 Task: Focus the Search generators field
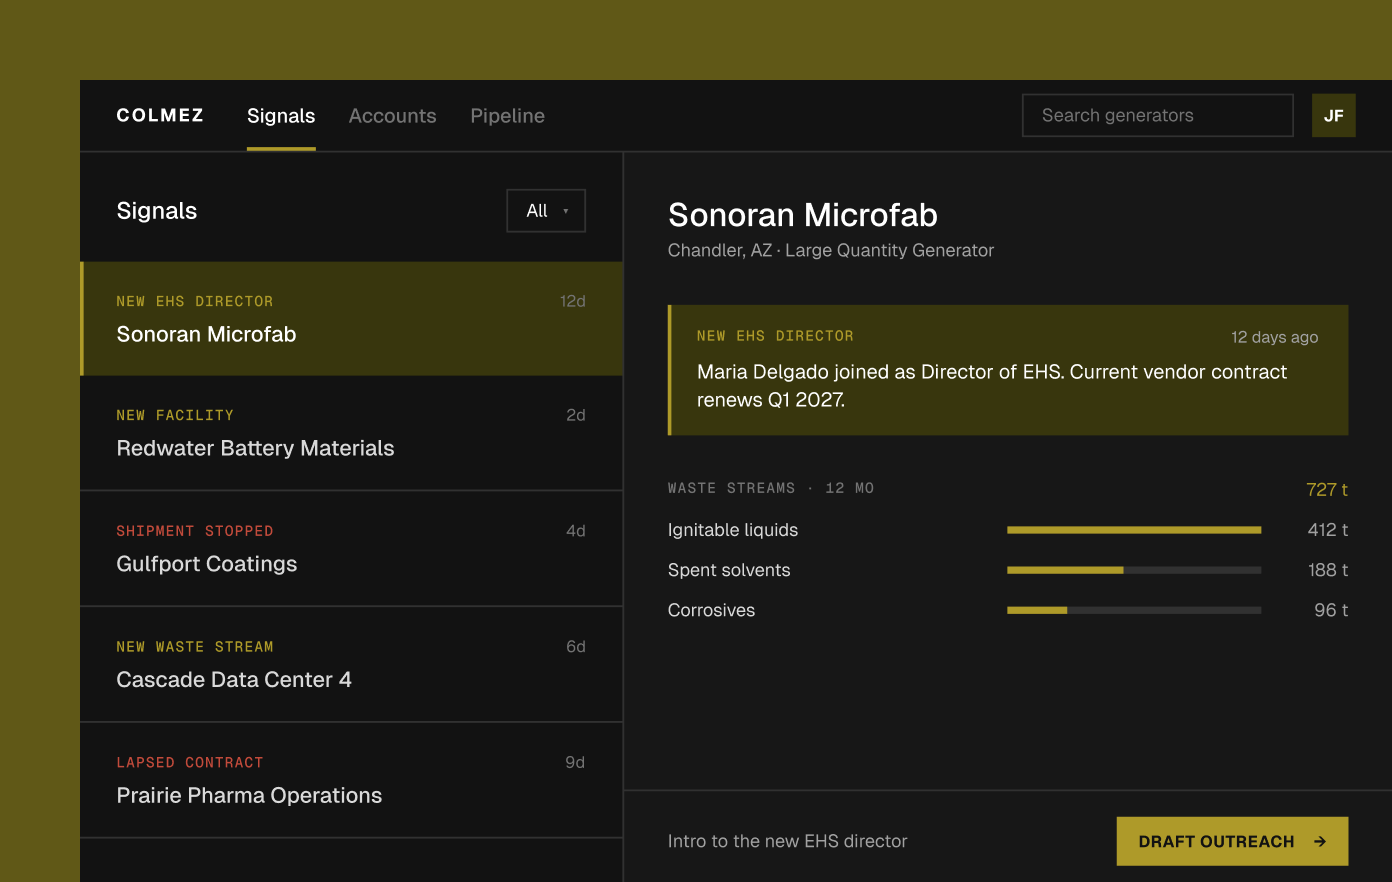(1158, 115)
